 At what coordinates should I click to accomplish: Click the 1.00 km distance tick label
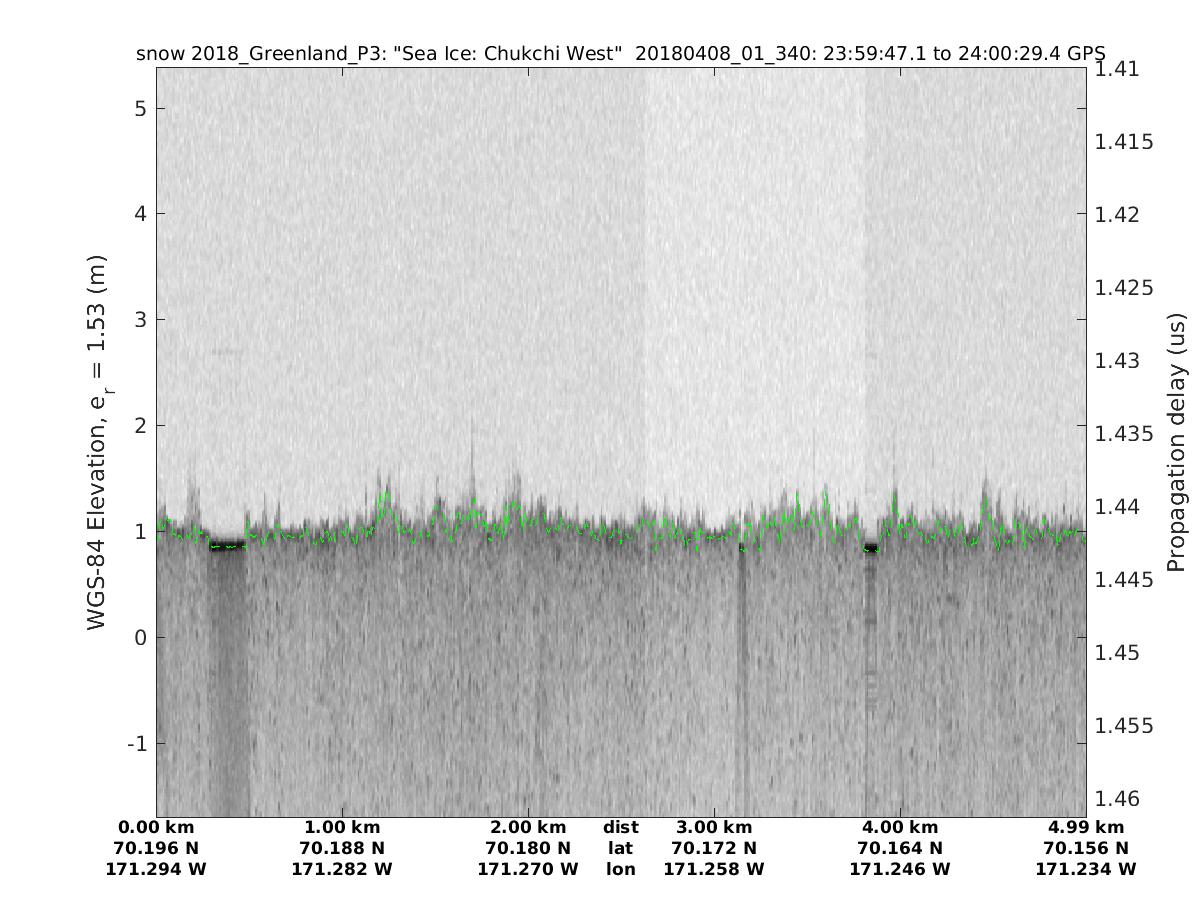(342, 828)
